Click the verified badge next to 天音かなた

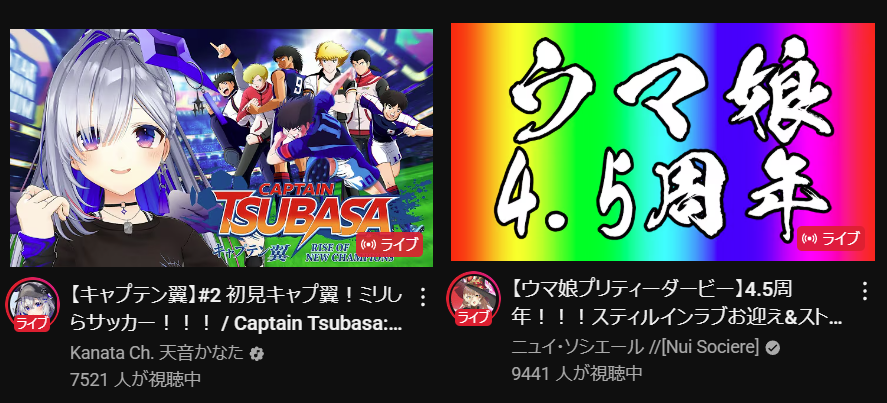(257, 354)
